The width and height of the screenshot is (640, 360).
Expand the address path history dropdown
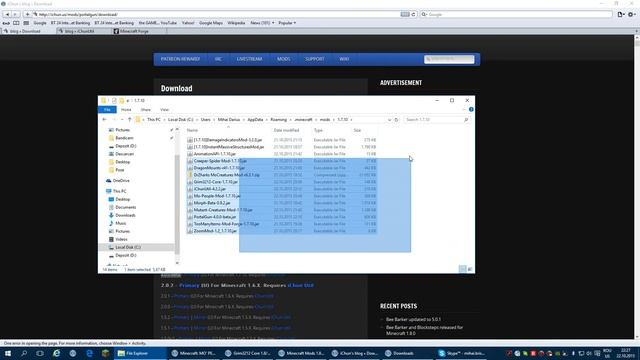[x=389, y=120]
